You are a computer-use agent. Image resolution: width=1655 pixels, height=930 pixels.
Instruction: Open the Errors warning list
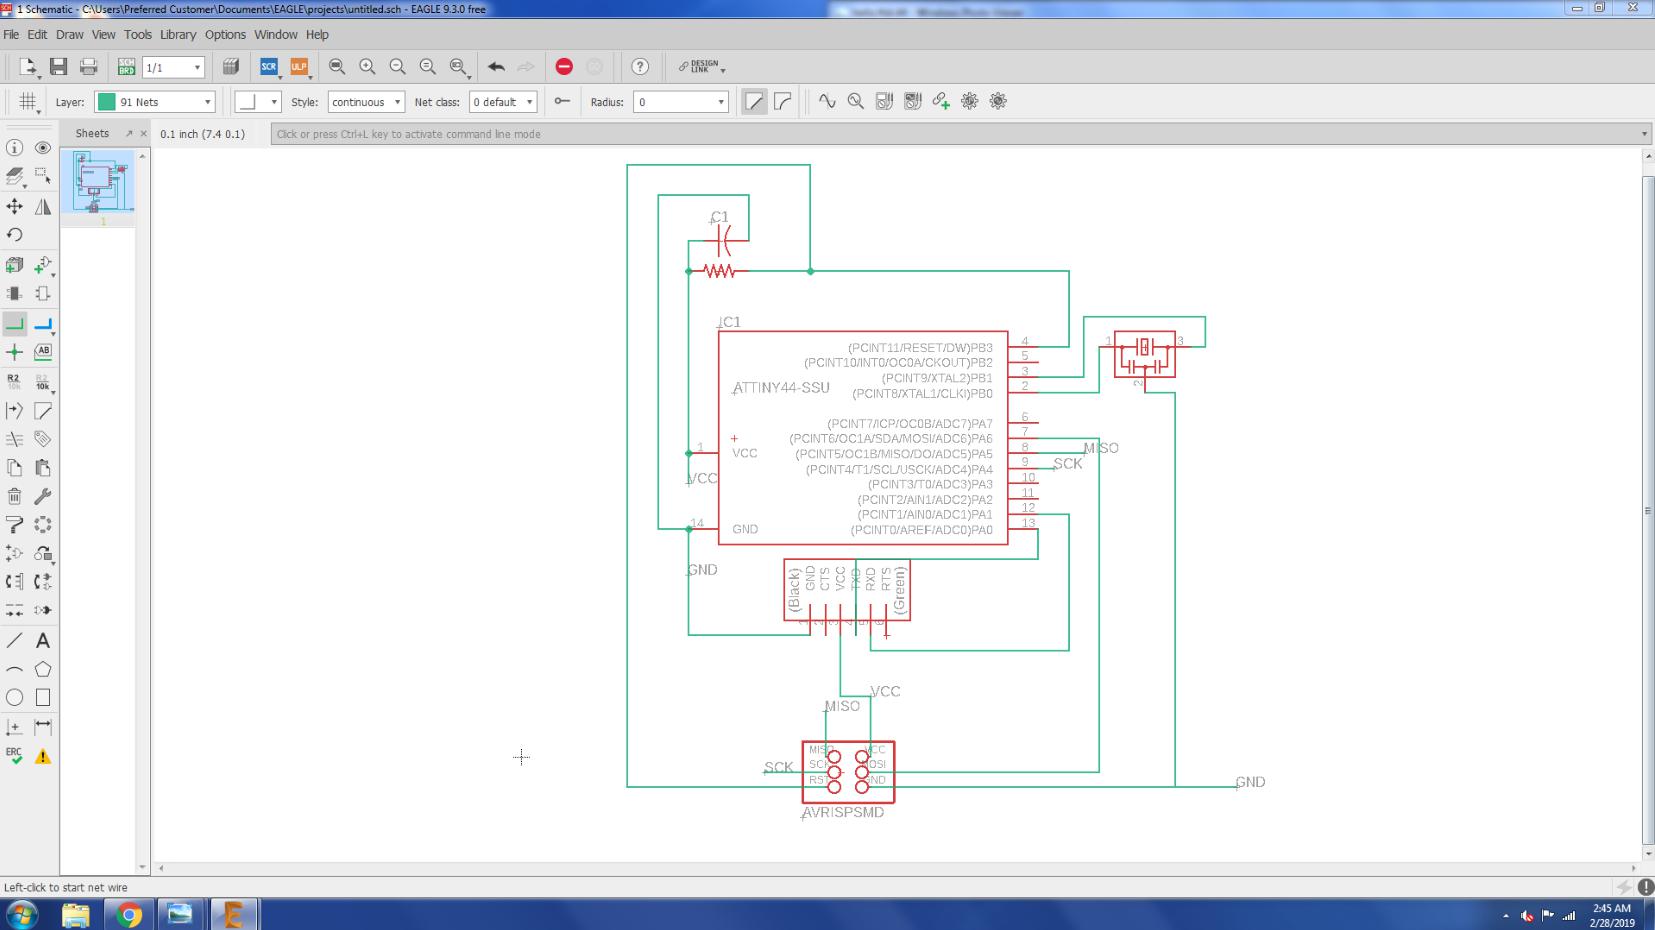pyautogui.click(x=43, y=756)
